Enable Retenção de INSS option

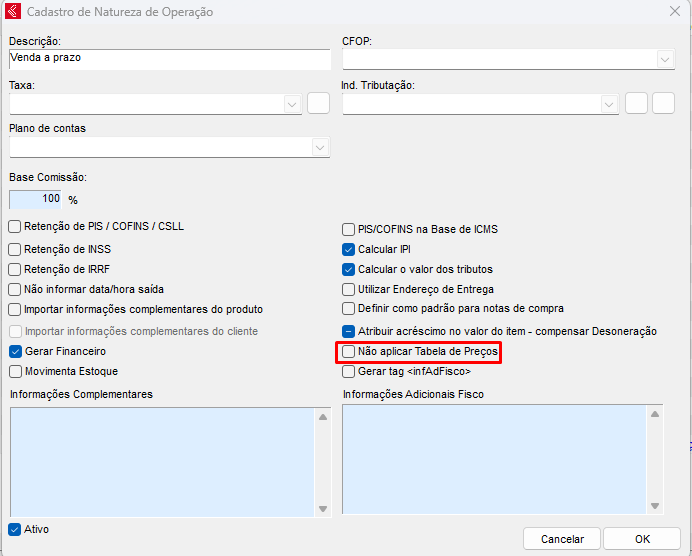15,249
